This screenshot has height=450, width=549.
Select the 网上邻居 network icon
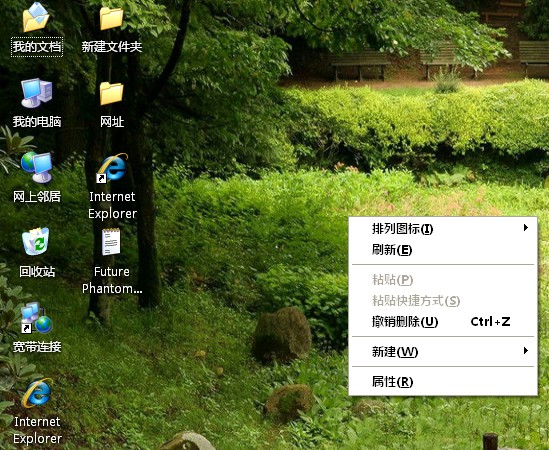[36, 167]
